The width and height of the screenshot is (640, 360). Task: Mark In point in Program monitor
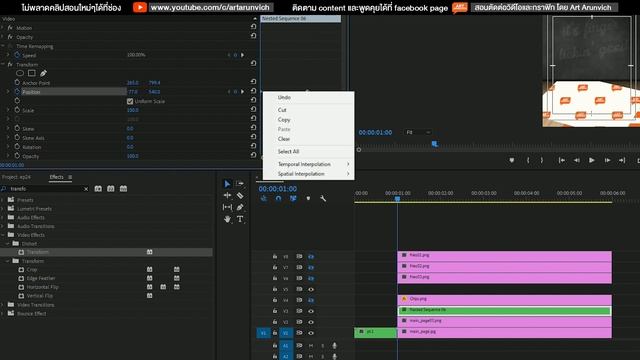pyautogui.click(x=528, y=160)
